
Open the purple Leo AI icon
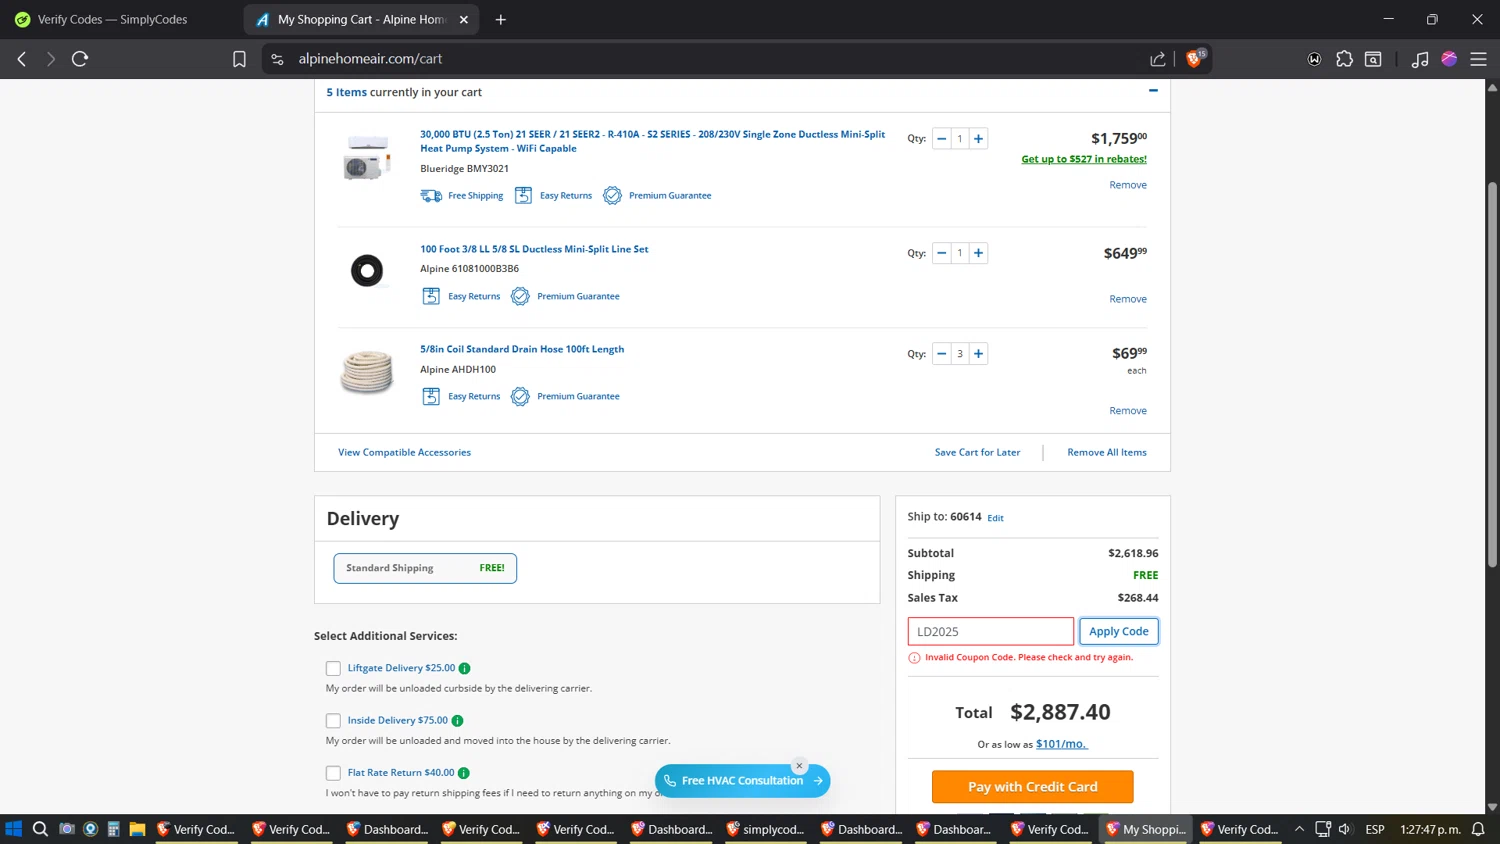click(x=1449, y=59)
